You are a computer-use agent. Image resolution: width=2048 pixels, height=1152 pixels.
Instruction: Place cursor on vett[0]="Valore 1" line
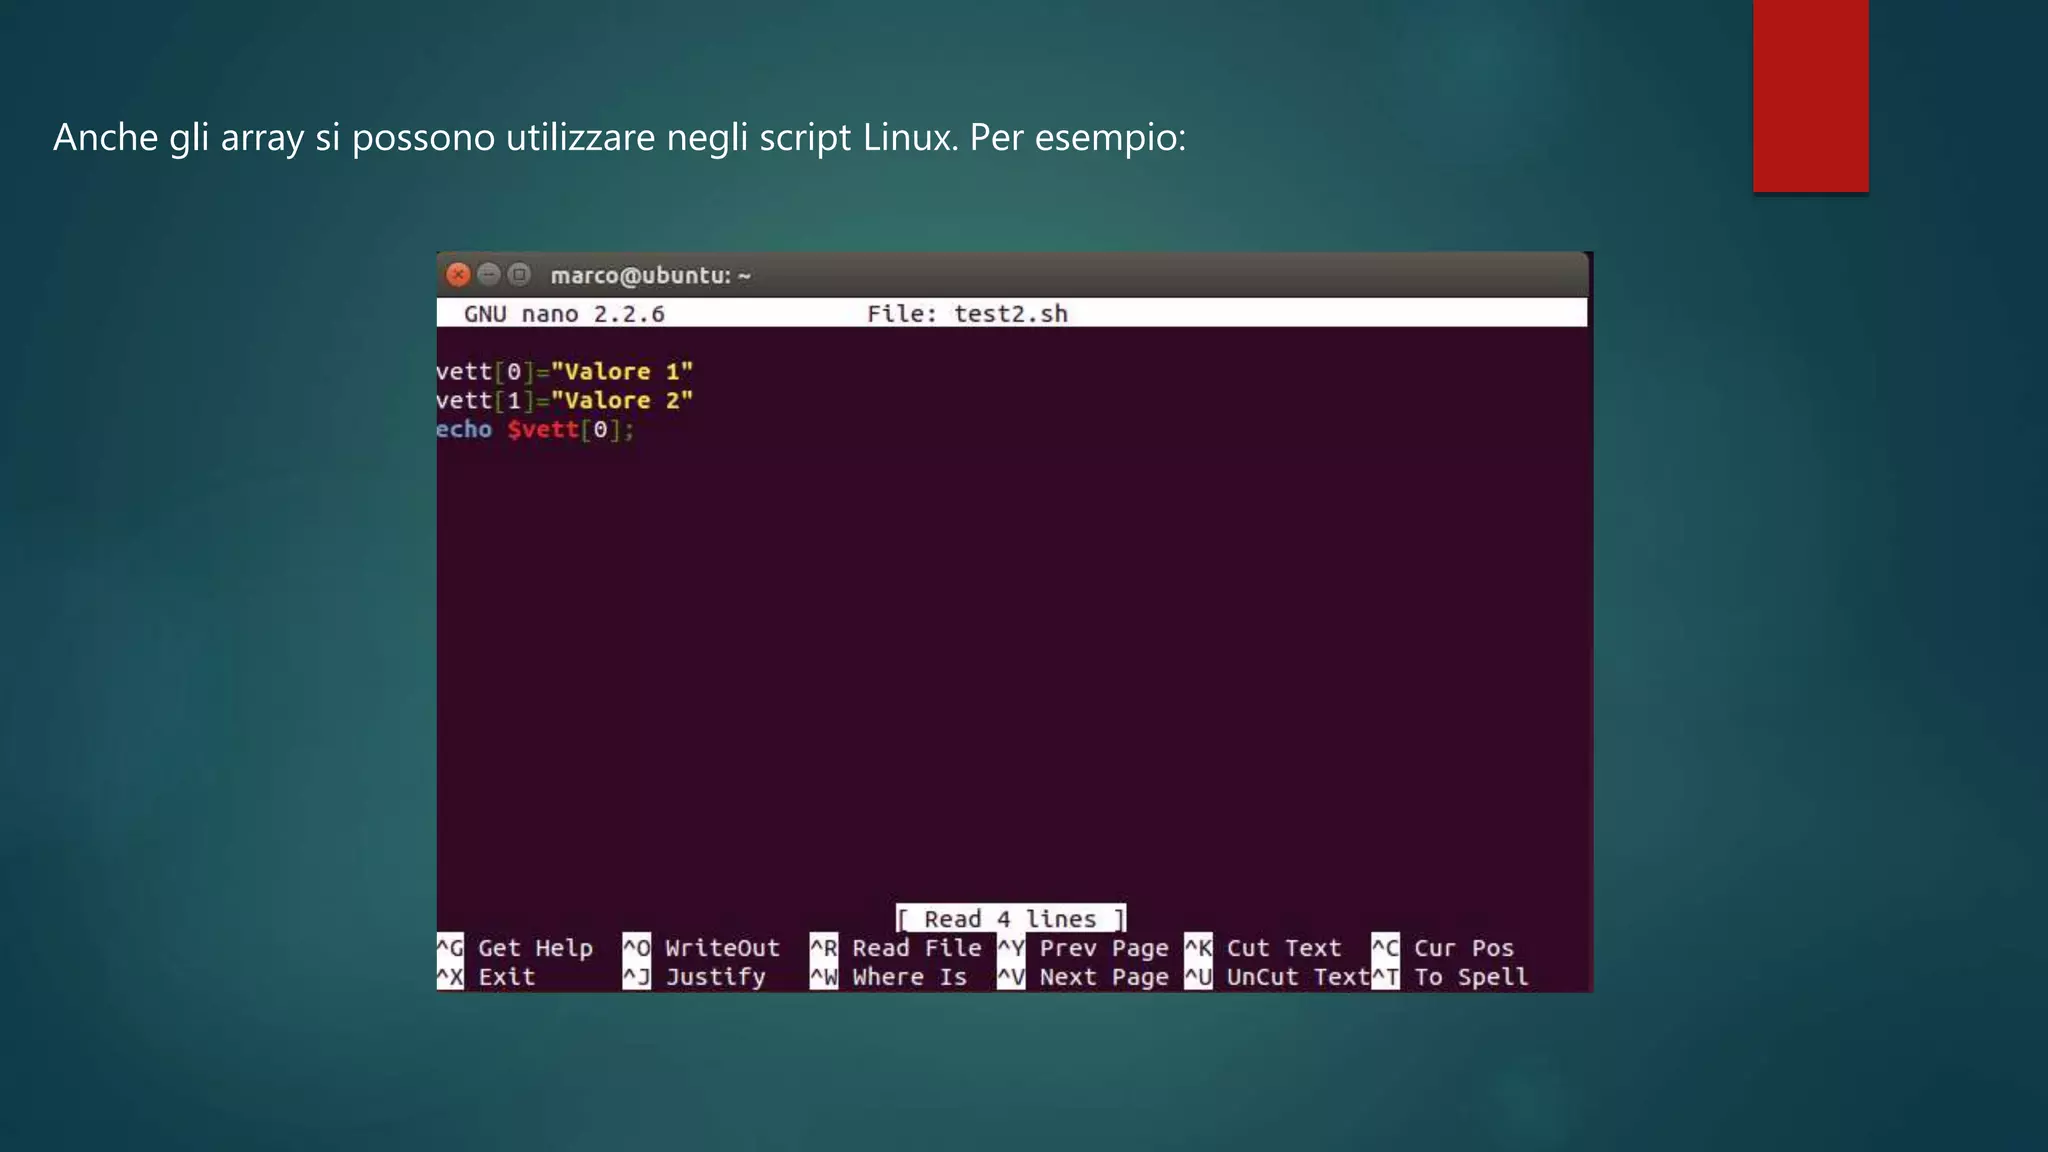click(x=565, y=372)
